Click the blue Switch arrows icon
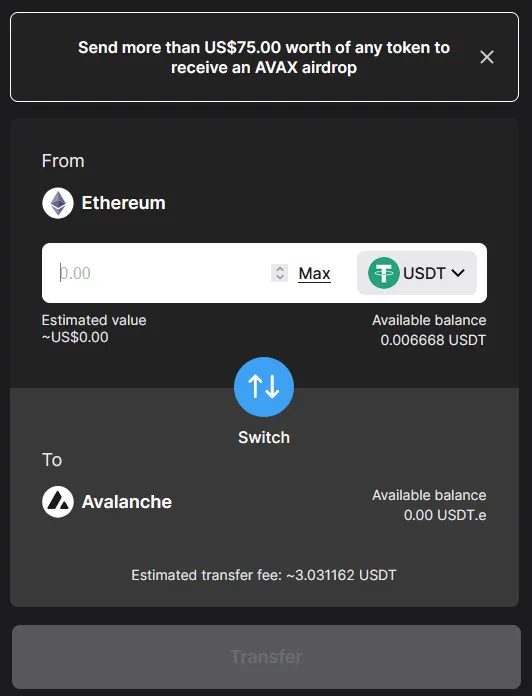Viewport: 532px width, 696px height. tap(264, 387)
